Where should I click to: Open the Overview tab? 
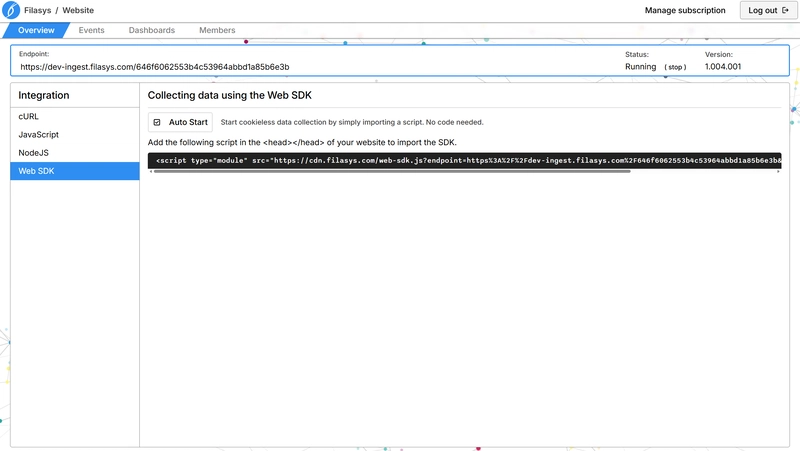pos(36,31)
